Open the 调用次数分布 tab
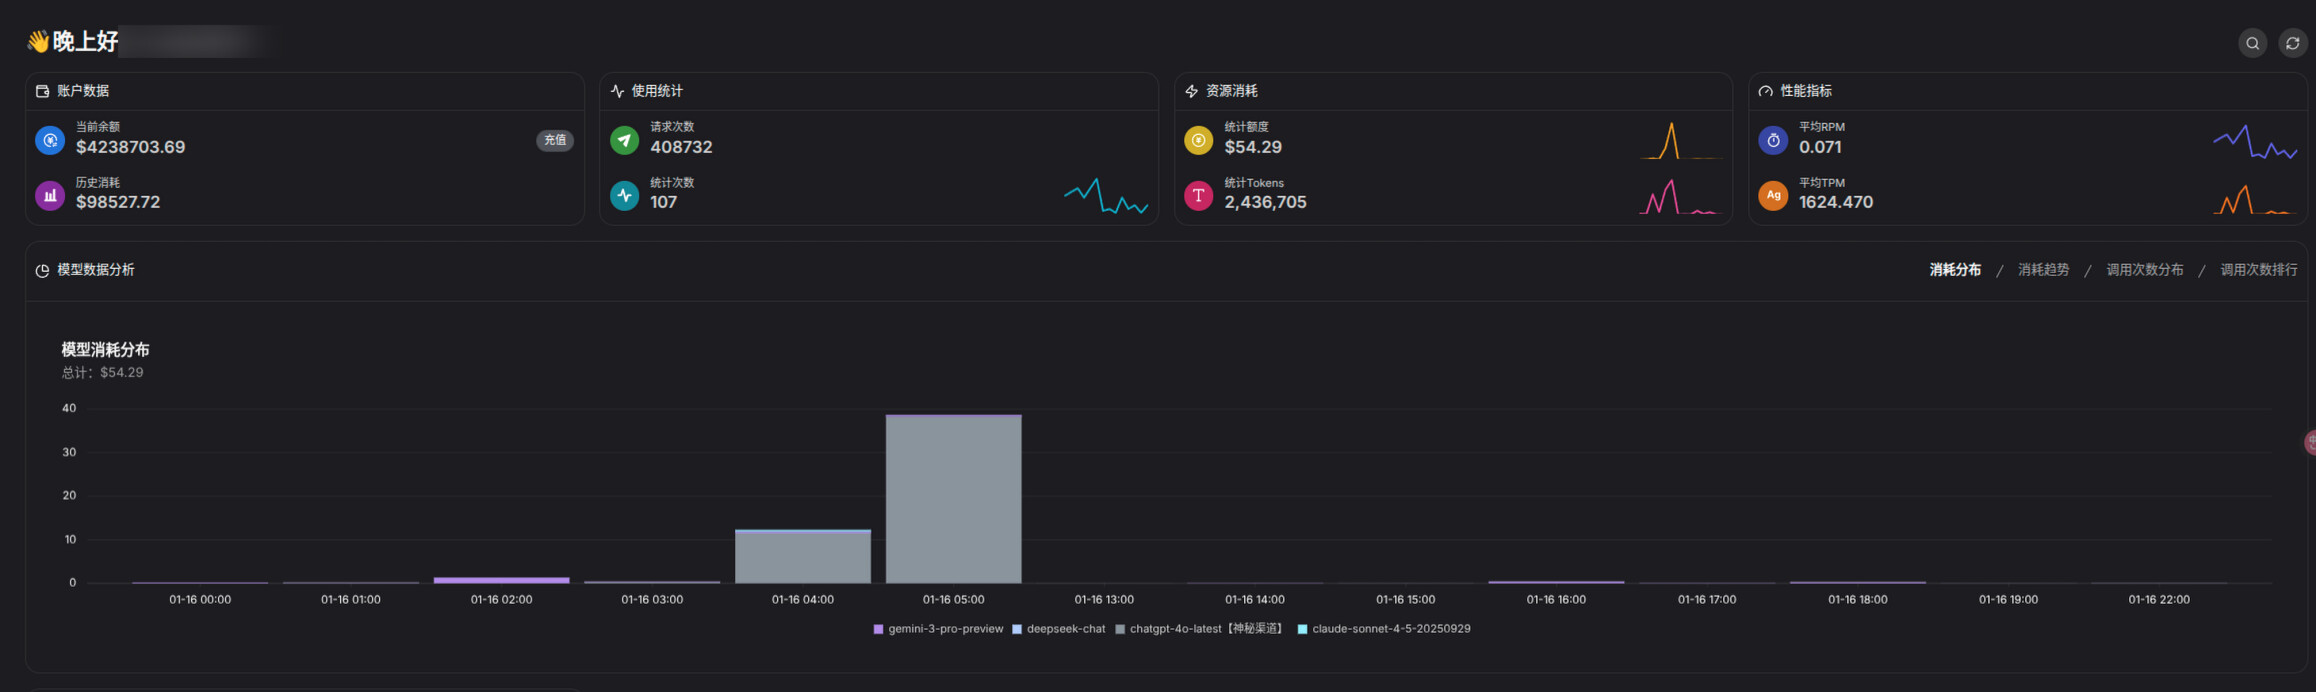This screenshot has height=692, width=2316. pos(2144,270)
